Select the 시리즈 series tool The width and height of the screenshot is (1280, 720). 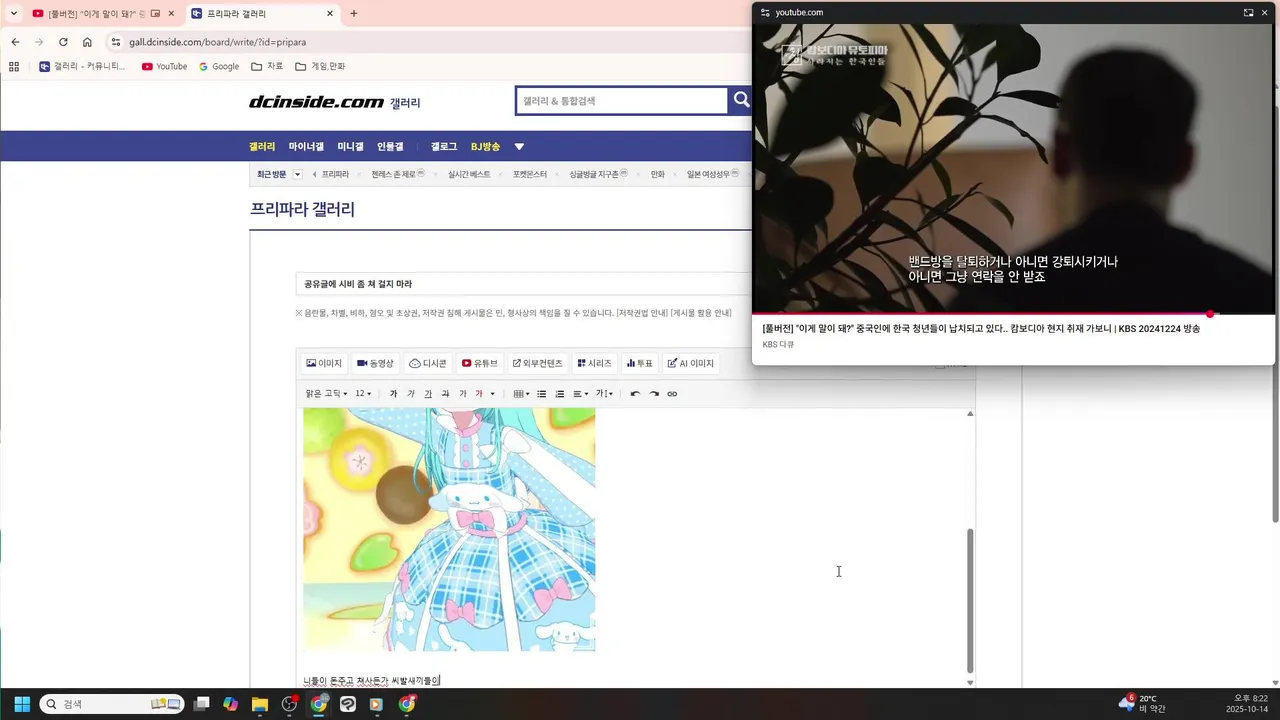594,363
